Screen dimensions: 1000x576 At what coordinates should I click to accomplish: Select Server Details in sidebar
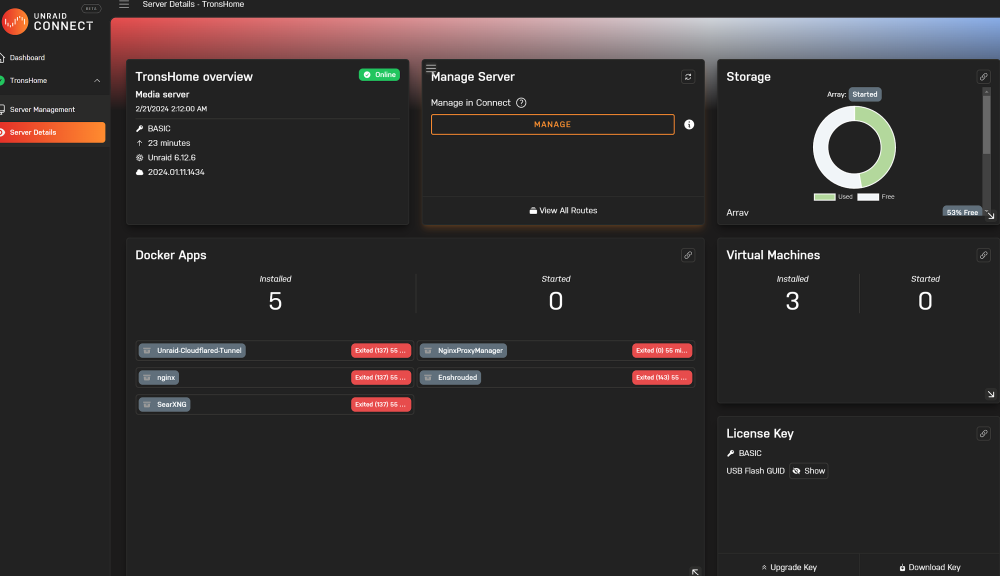point(52,133)
